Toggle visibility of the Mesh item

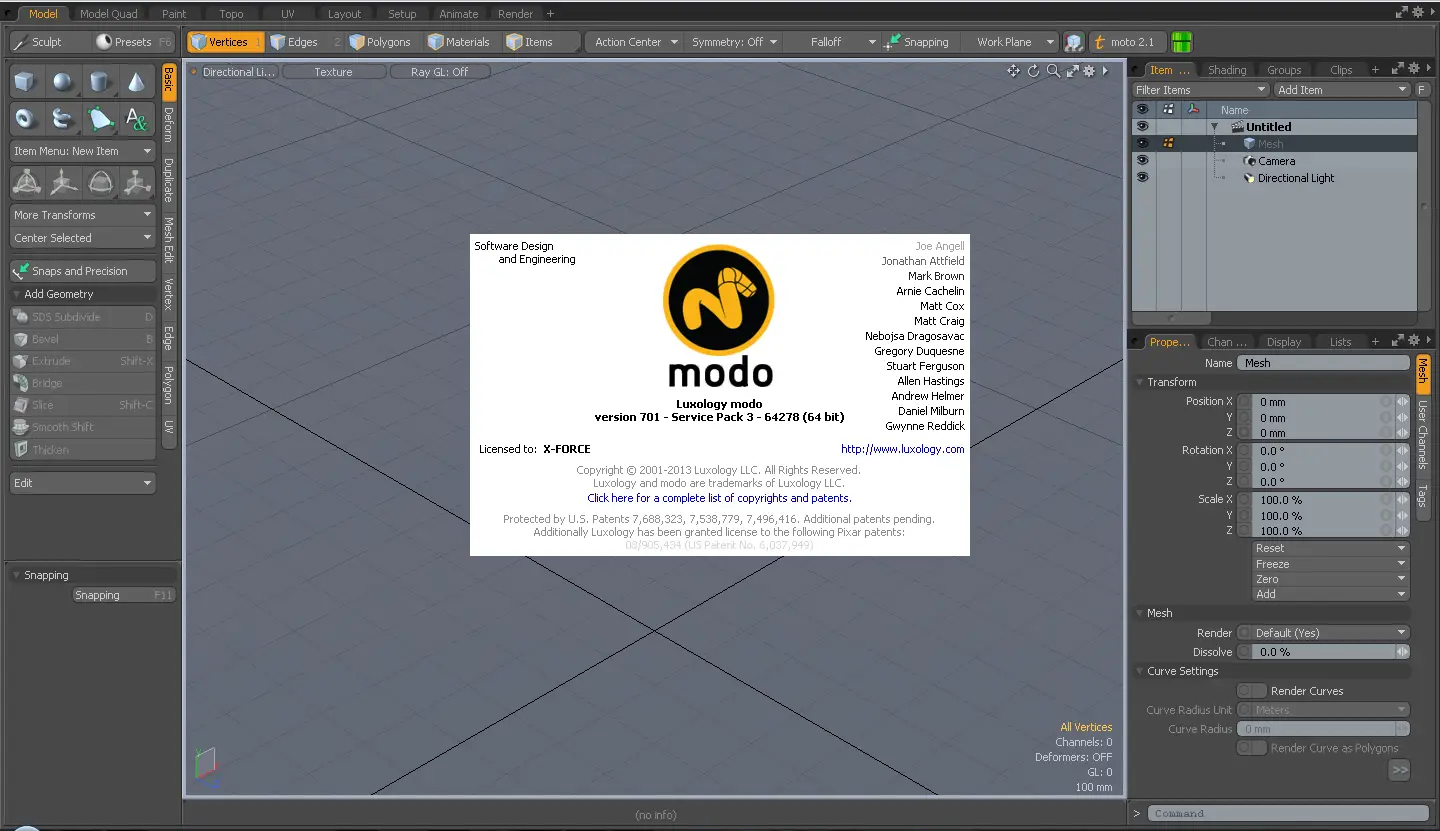coord(1143,144)
